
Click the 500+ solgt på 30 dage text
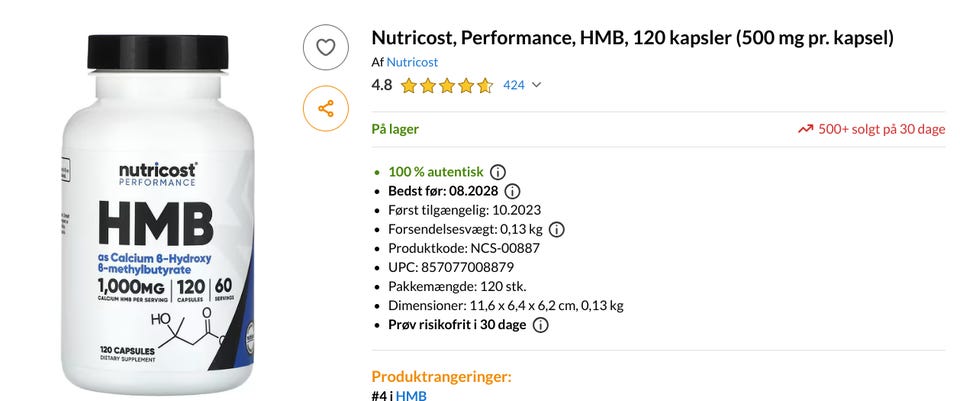pos(882,129)
